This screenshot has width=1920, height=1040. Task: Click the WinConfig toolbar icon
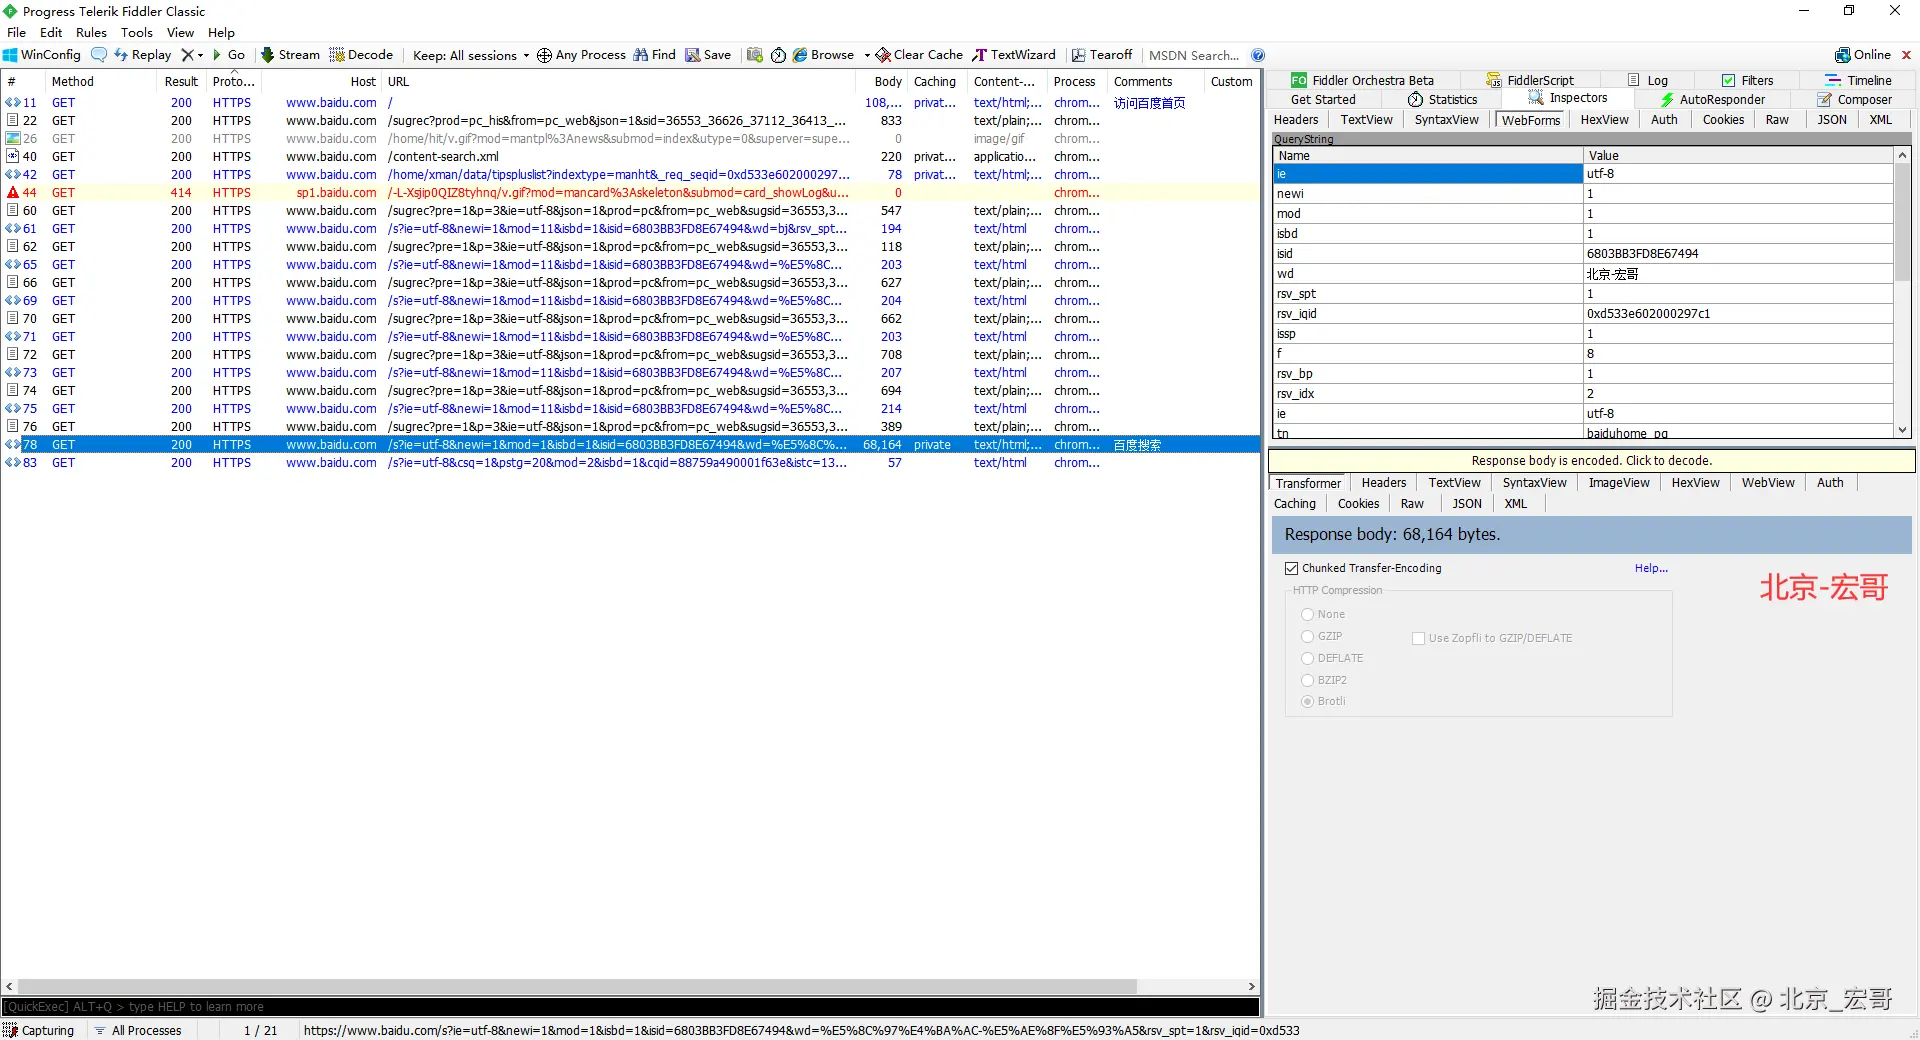[10, 55]
